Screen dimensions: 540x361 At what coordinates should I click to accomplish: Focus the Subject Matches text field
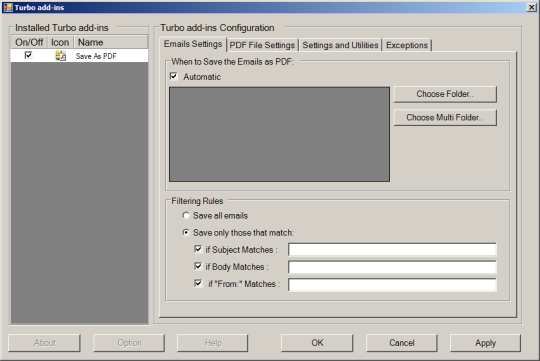pos(392,250)
